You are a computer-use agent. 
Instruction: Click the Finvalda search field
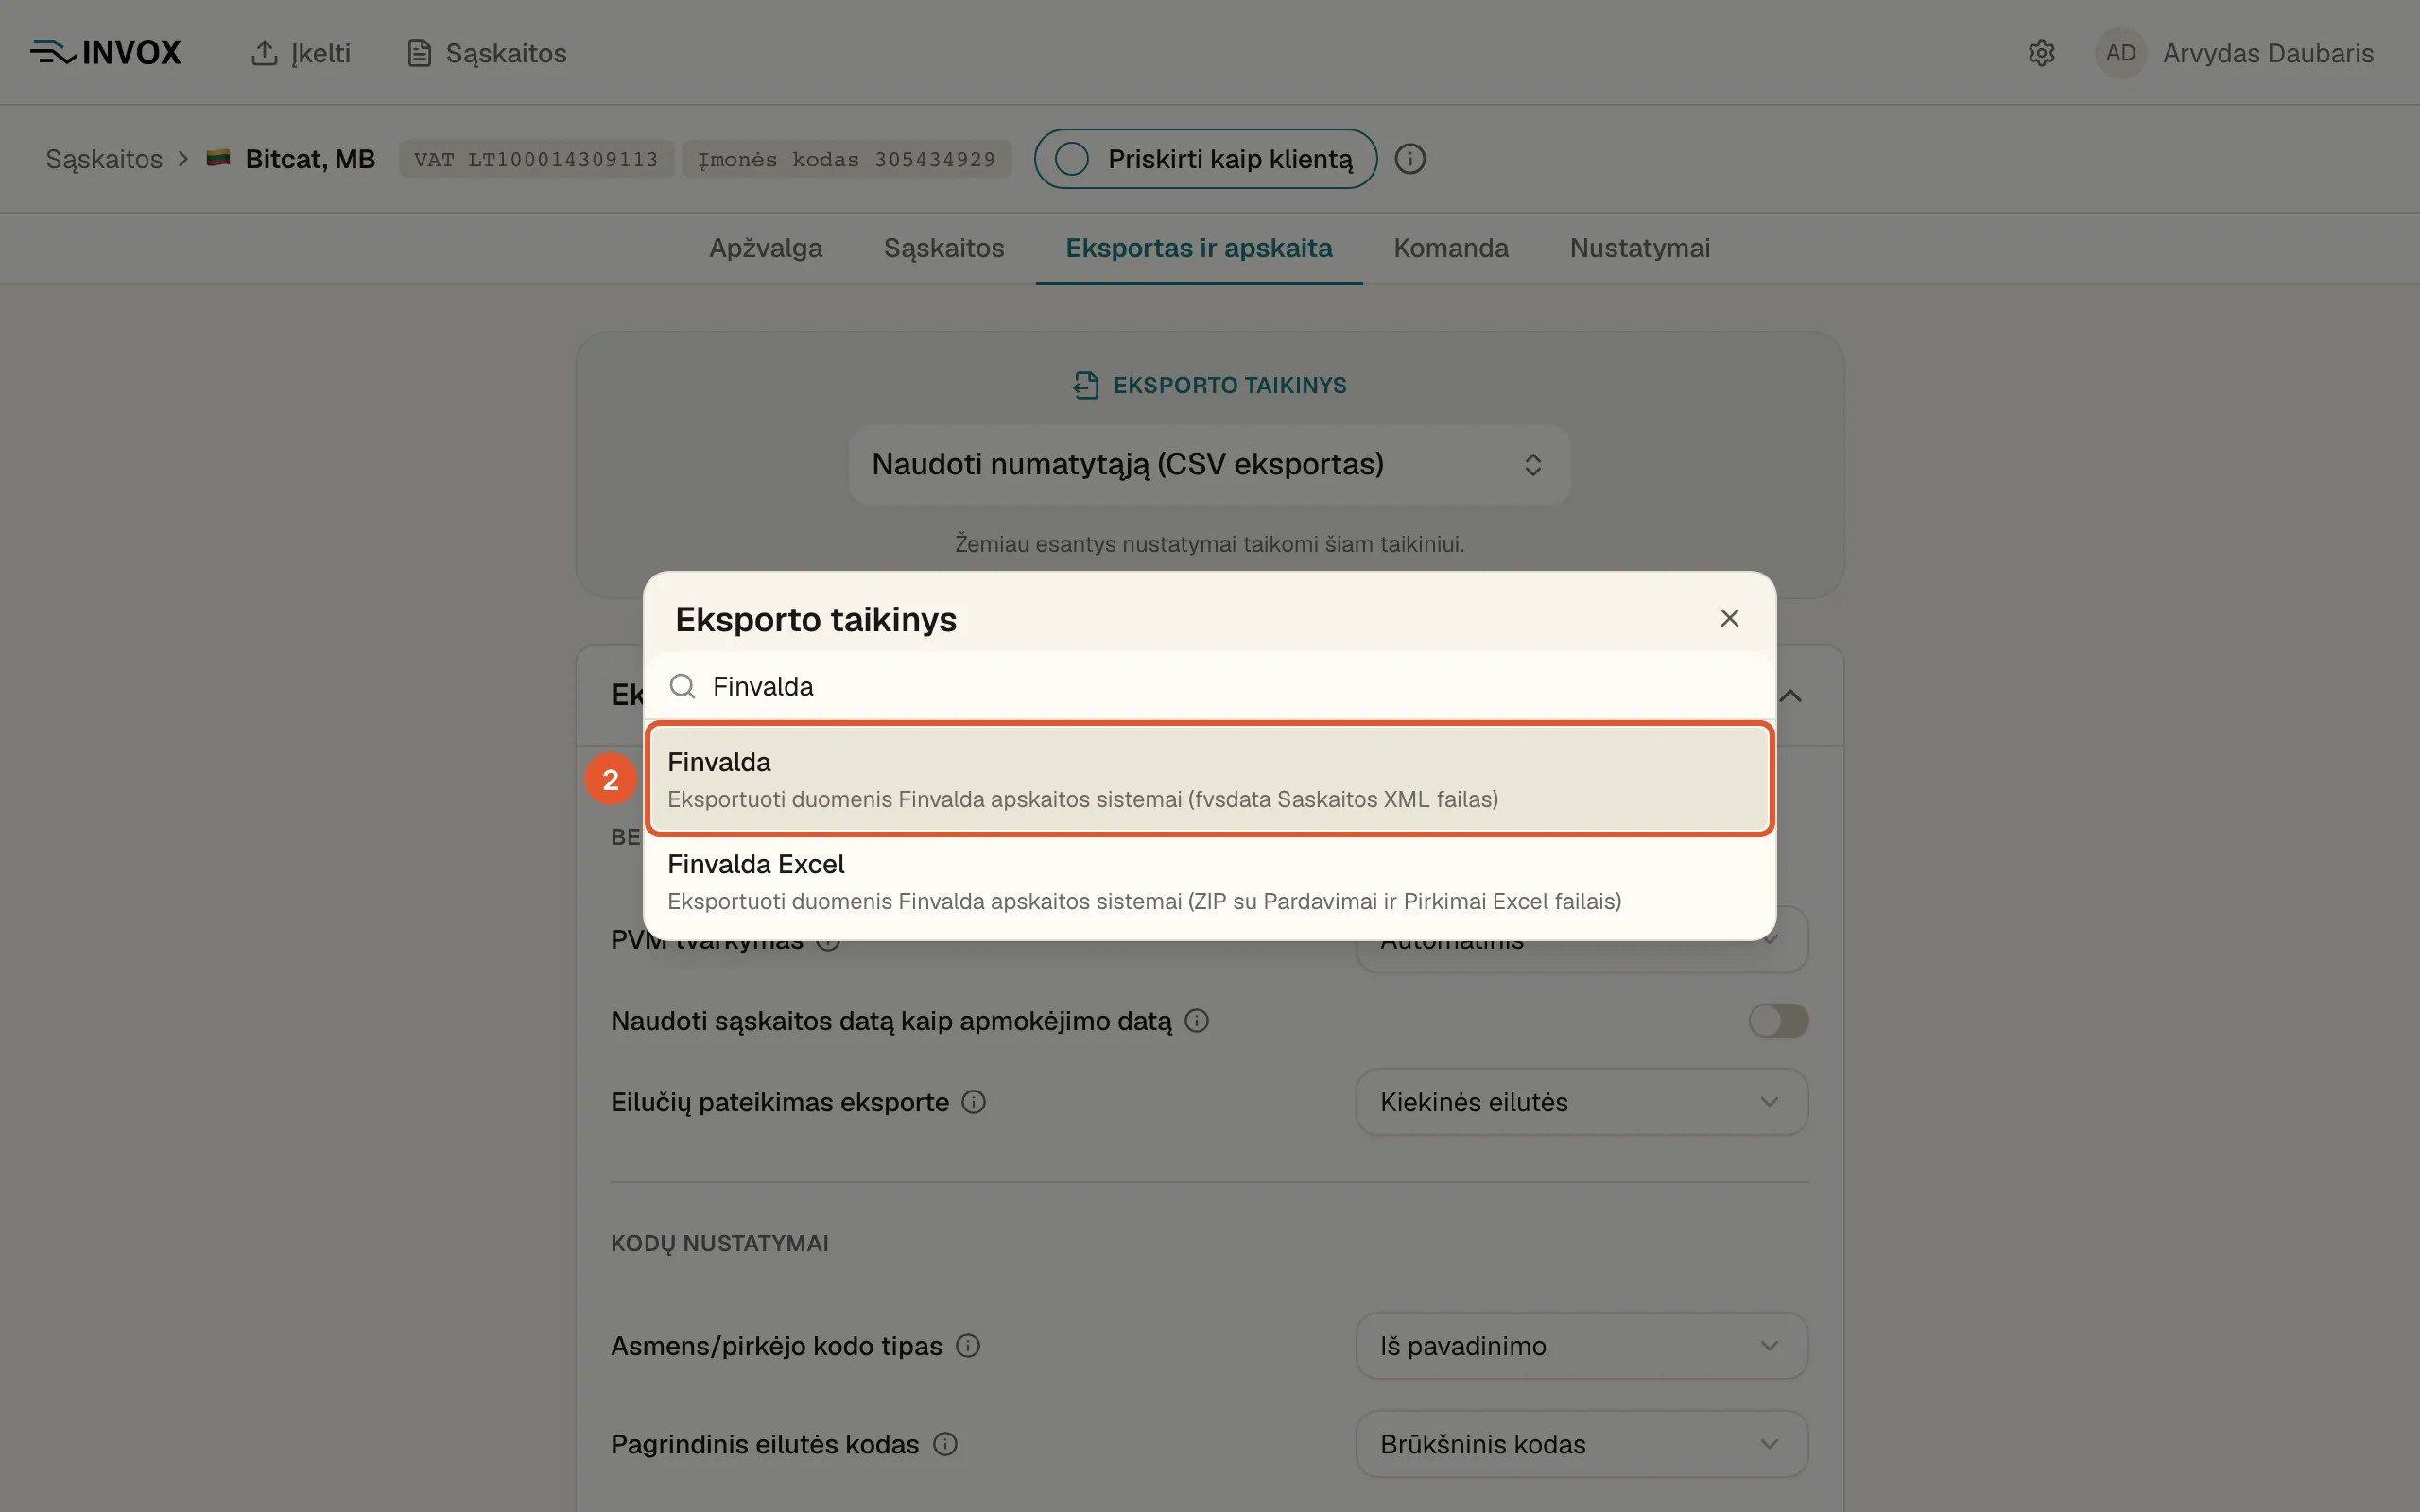[1209, 686]
